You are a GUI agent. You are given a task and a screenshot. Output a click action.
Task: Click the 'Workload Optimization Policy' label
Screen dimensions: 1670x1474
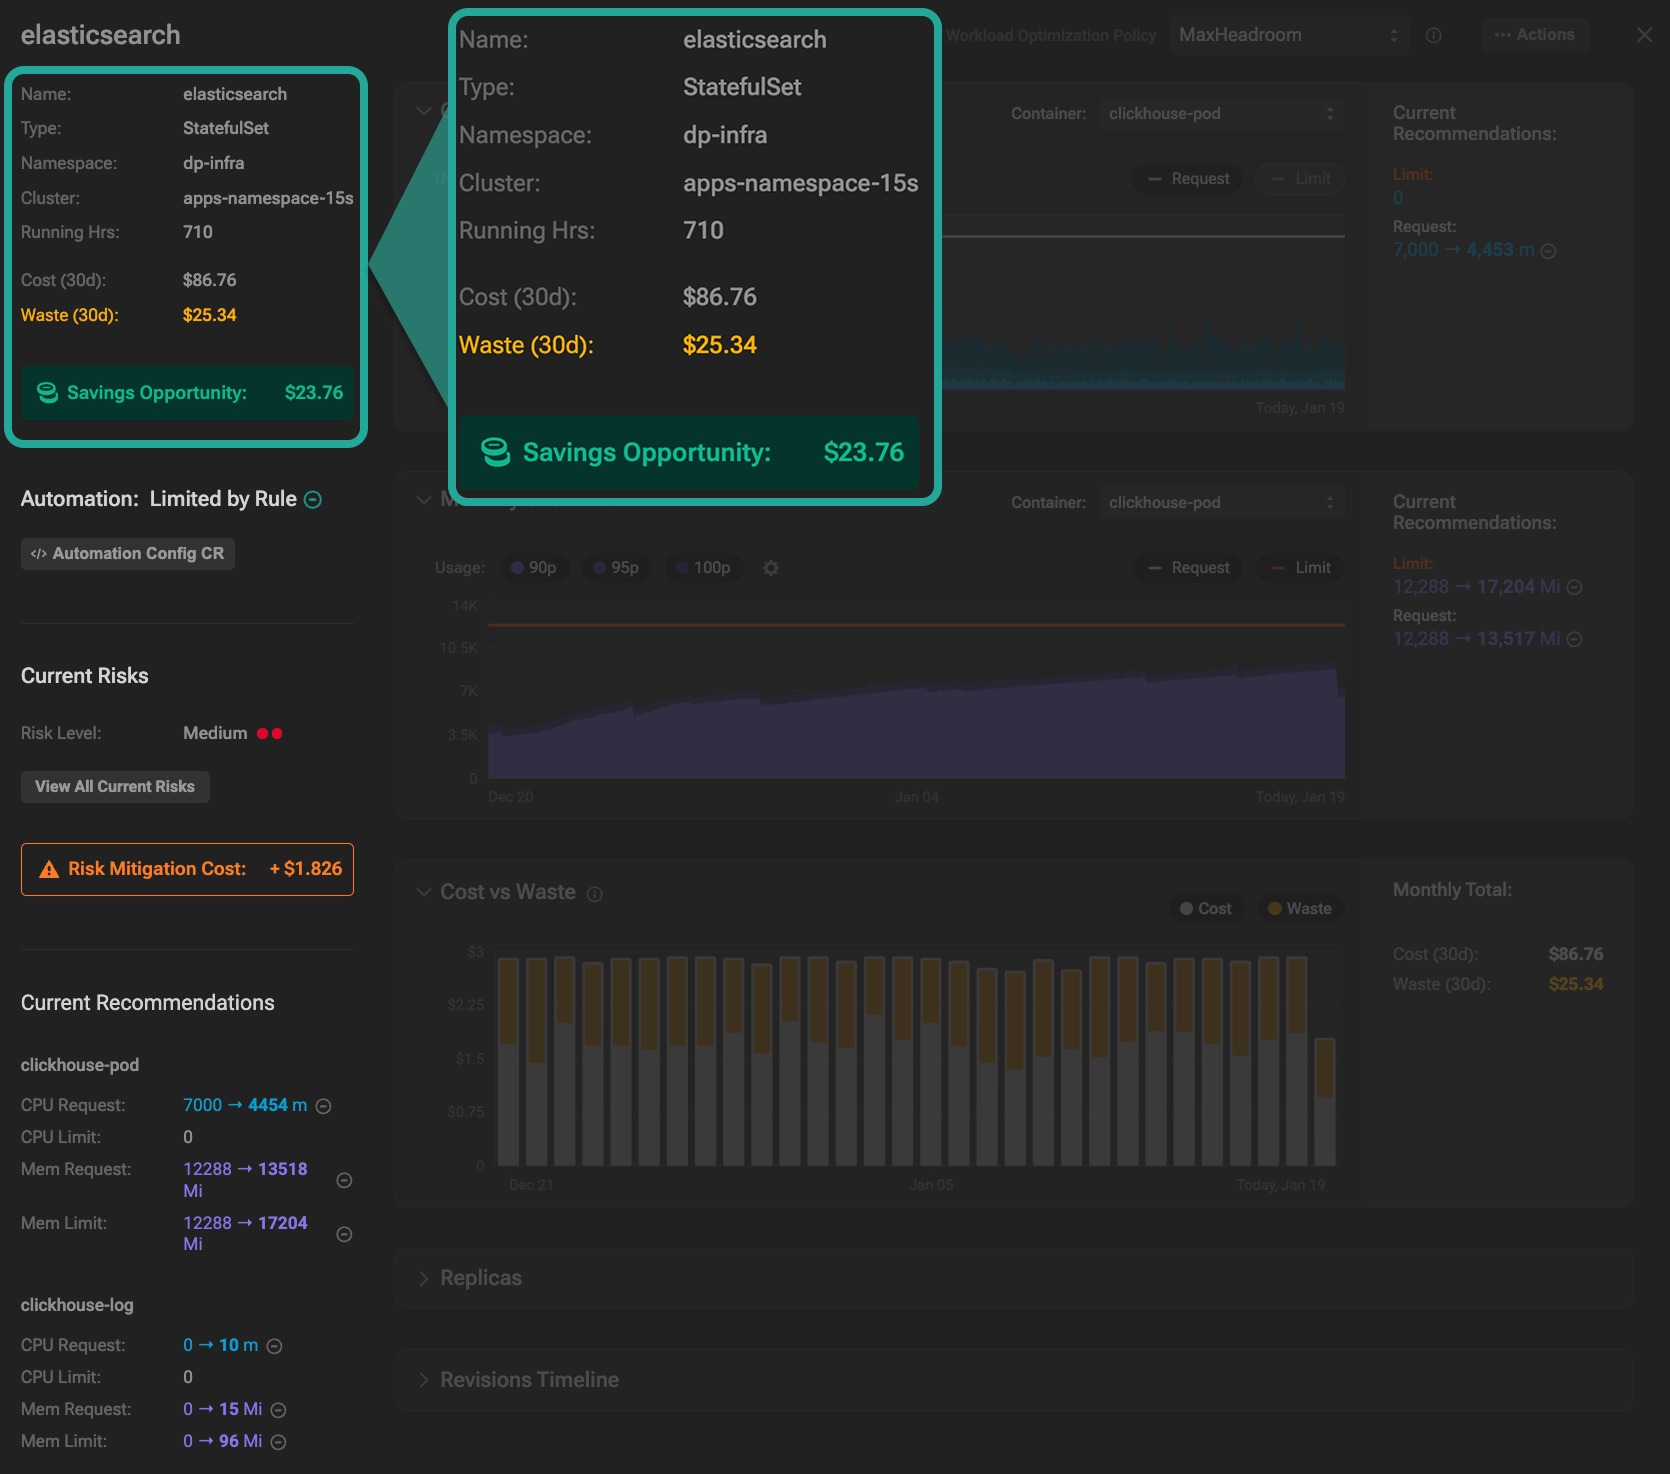[1051, 36]
